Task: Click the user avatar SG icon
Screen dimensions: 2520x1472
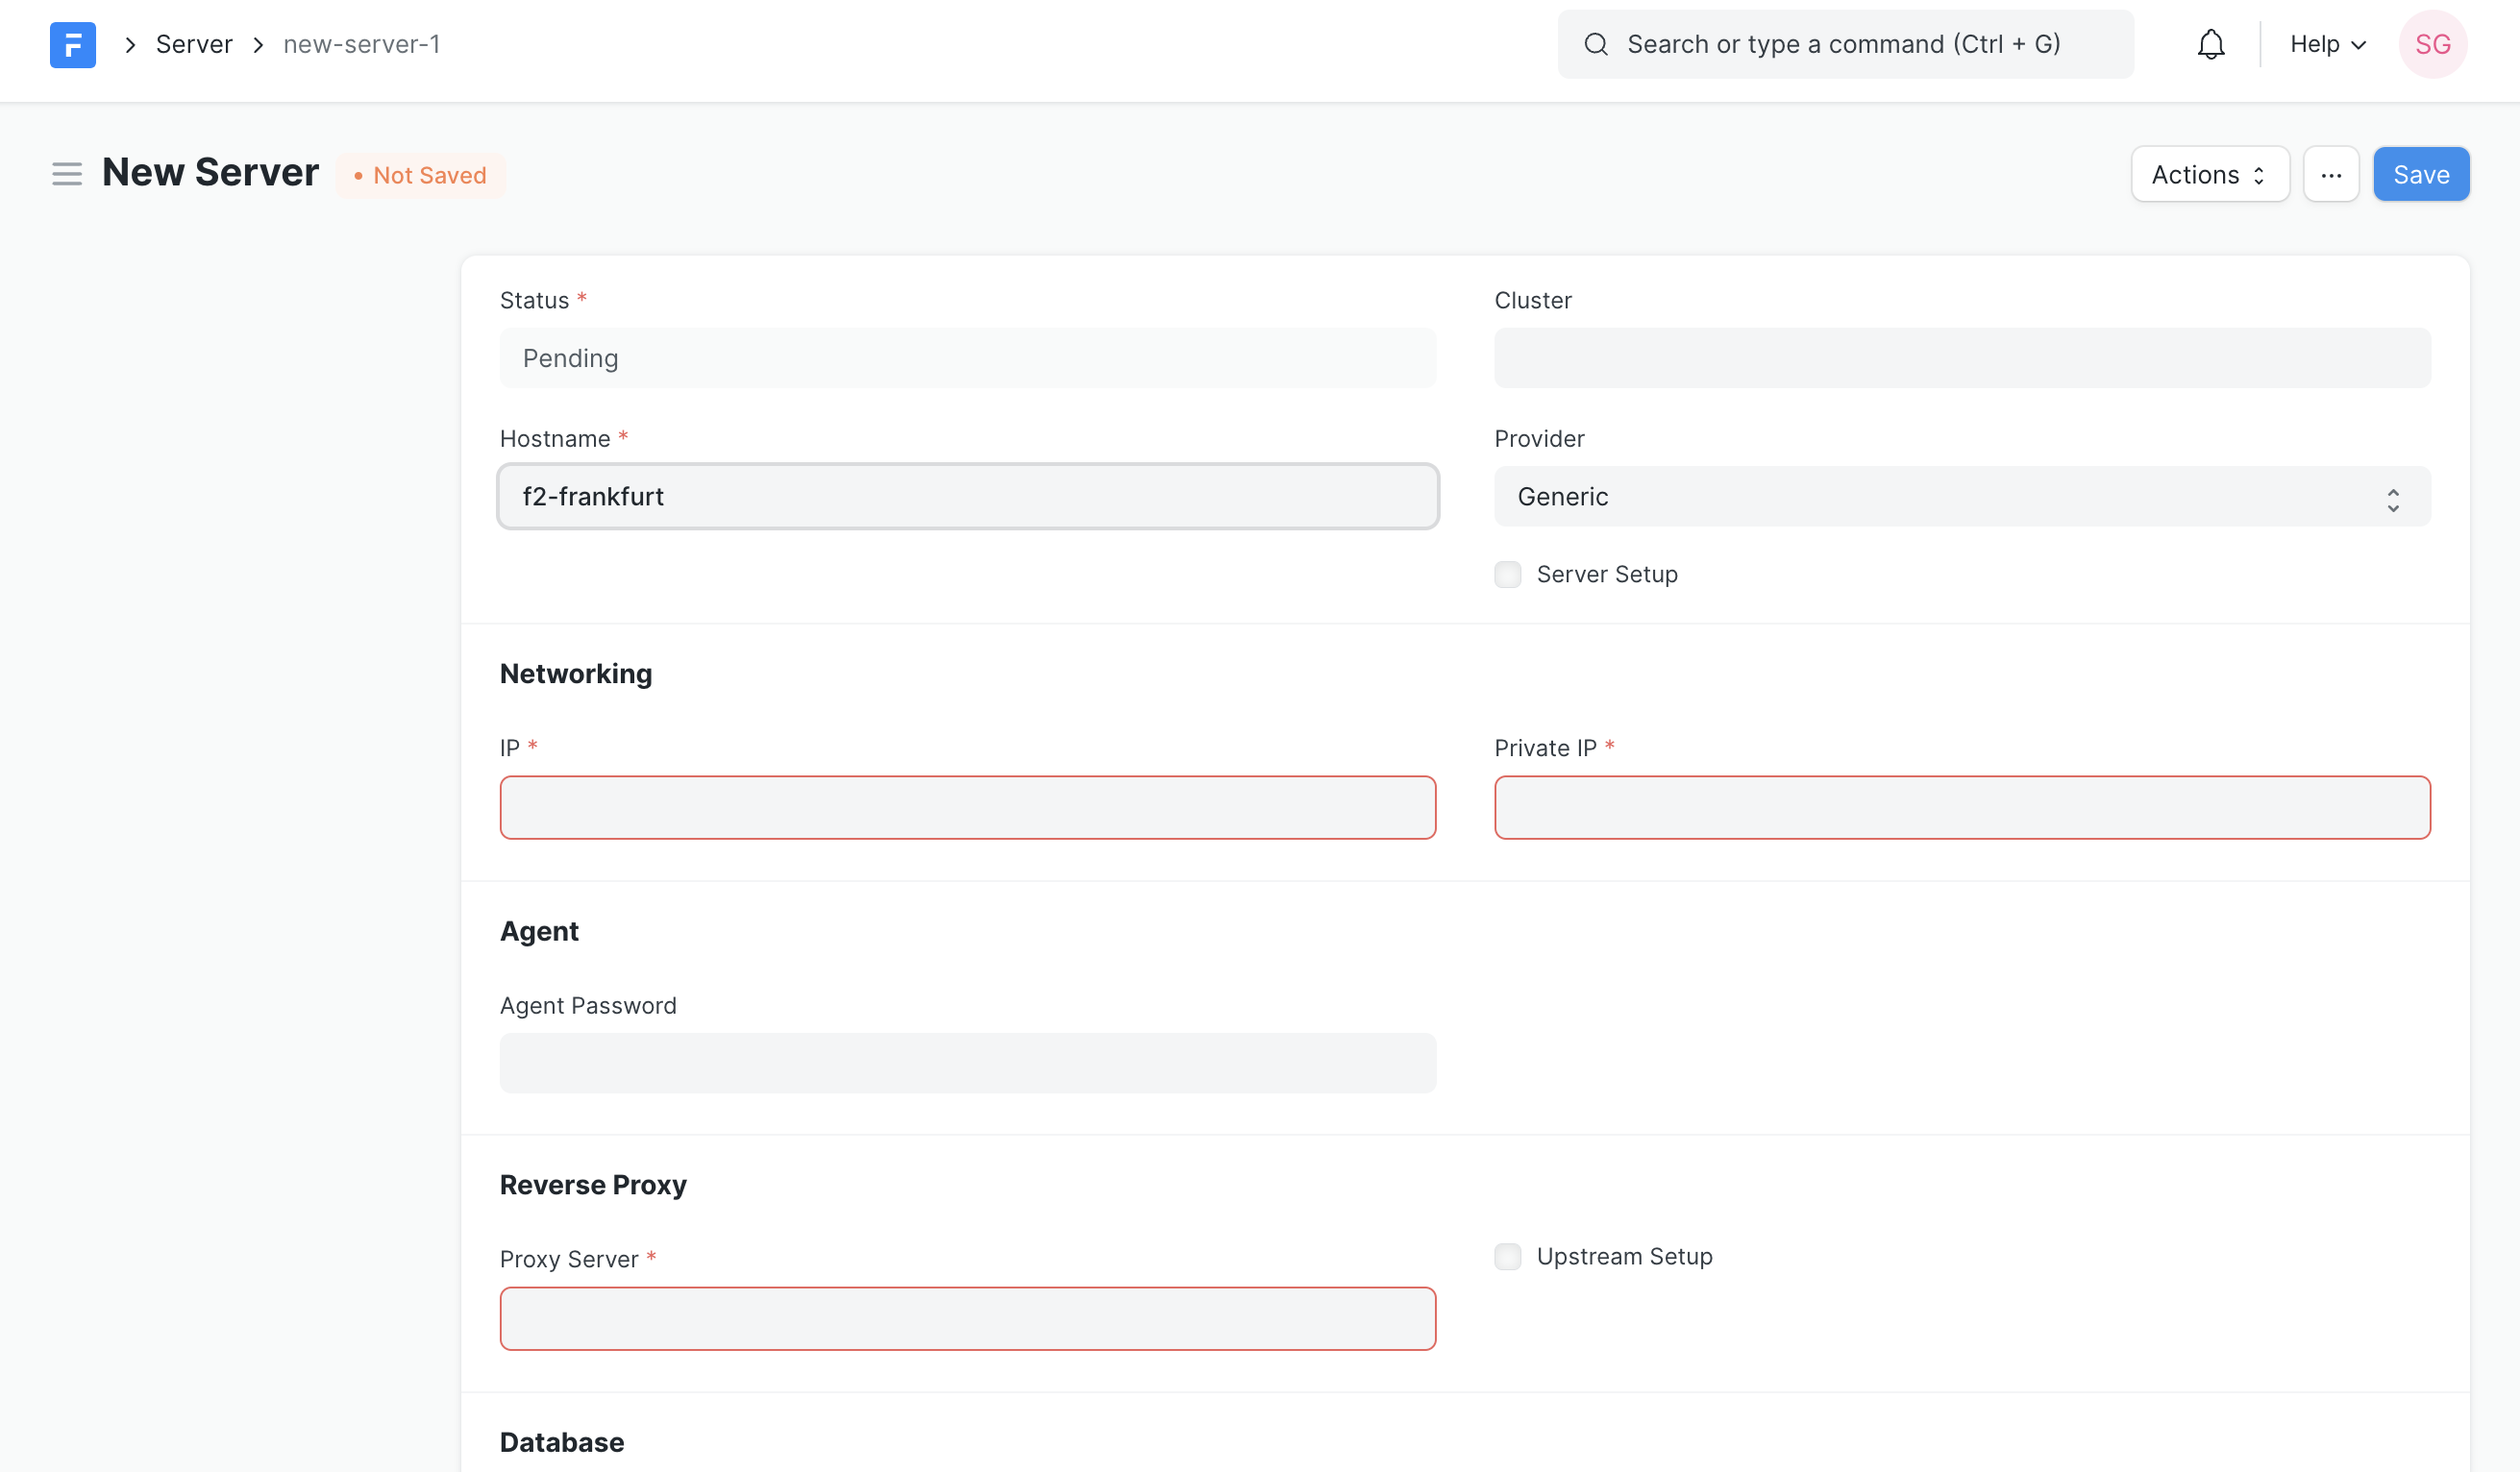Action: 2434,44
